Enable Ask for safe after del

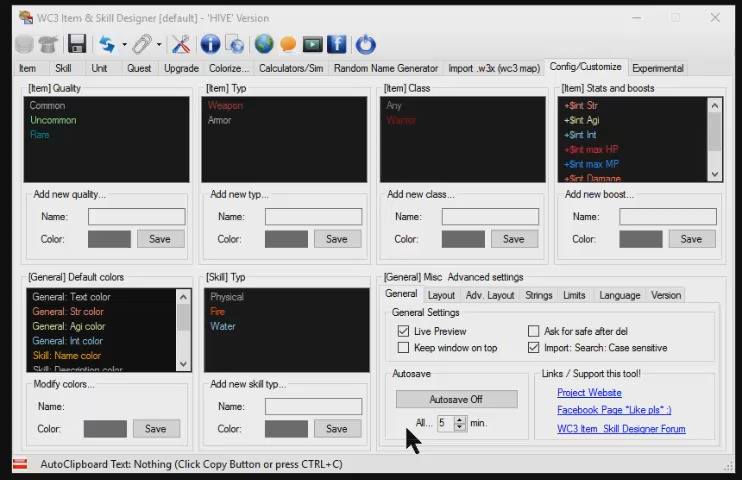point(533,331)
